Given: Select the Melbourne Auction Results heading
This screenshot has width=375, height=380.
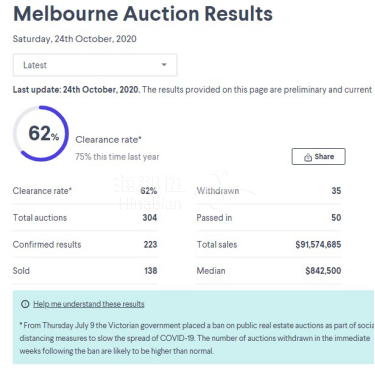Looking at the screenshot, I should coord(143,14).
